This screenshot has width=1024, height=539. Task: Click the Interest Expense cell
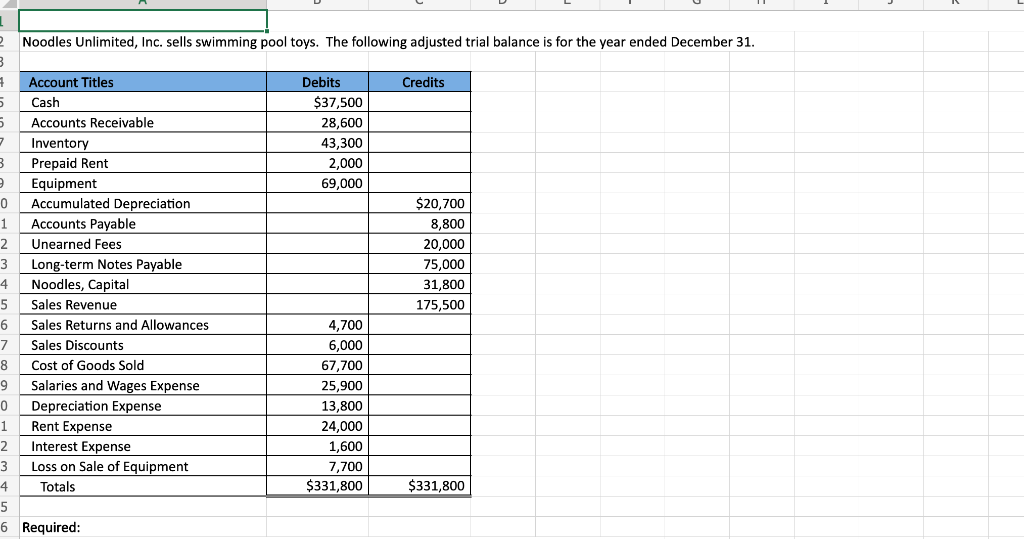143,447
